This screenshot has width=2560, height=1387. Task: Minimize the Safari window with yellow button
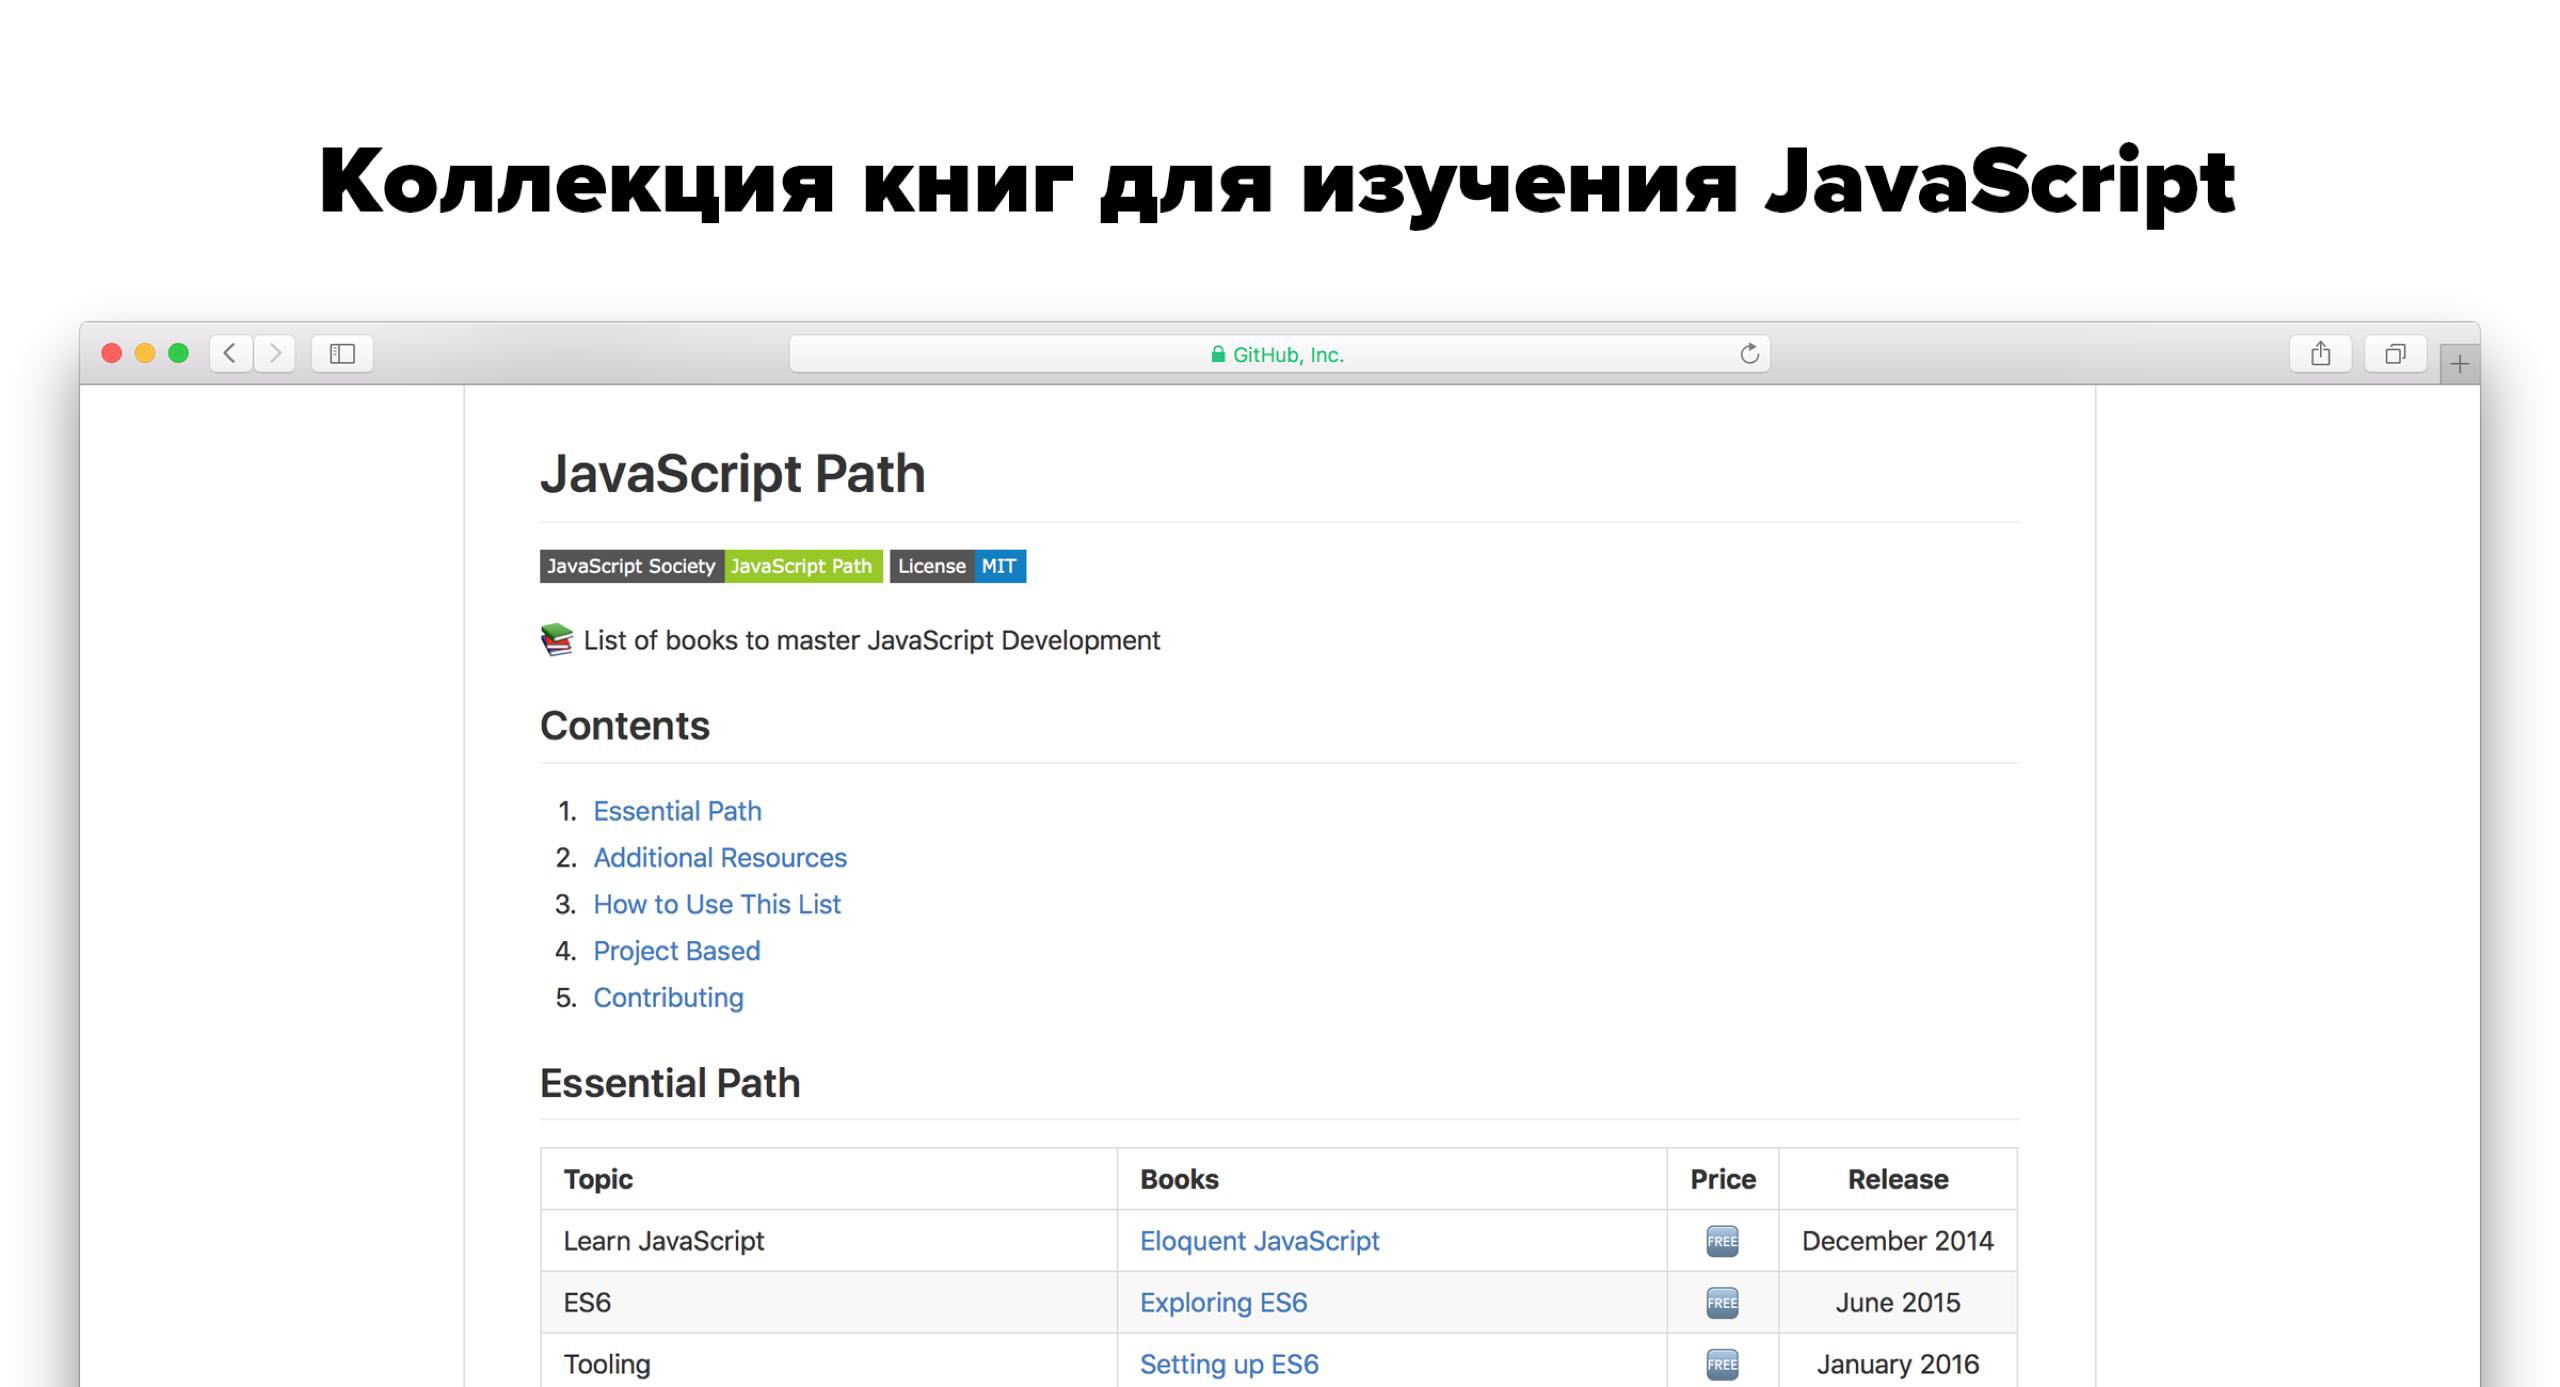[145, 353]
